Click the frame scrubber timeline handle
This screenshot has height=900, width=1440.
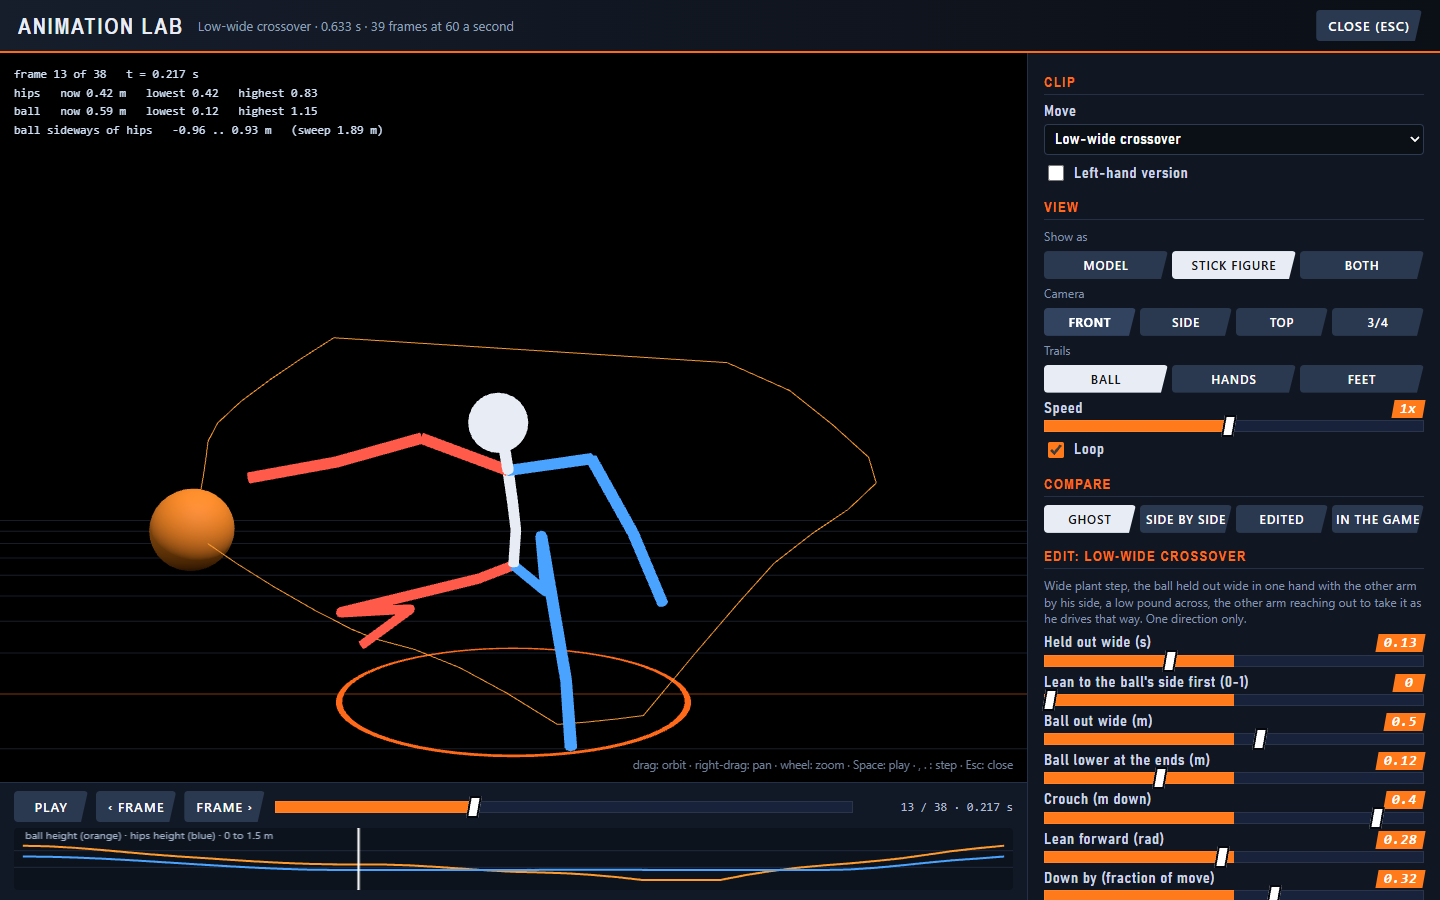point(474,807)
